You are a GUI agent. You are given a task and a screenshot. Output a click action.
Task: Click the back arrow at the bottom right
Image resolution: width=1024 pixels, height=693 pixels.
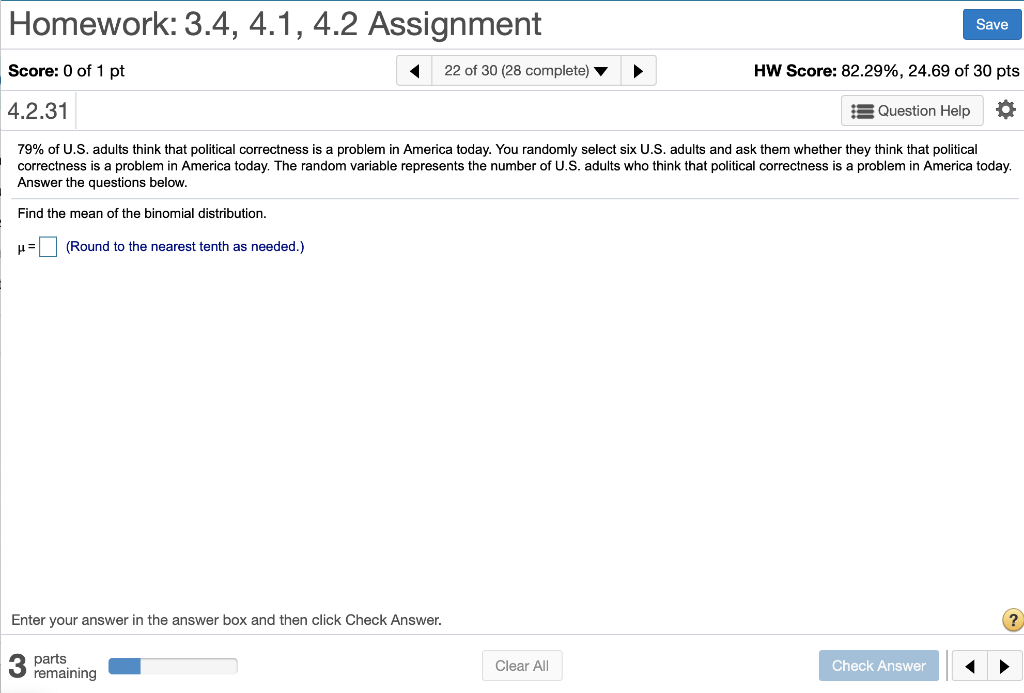(x=968, y=665)
